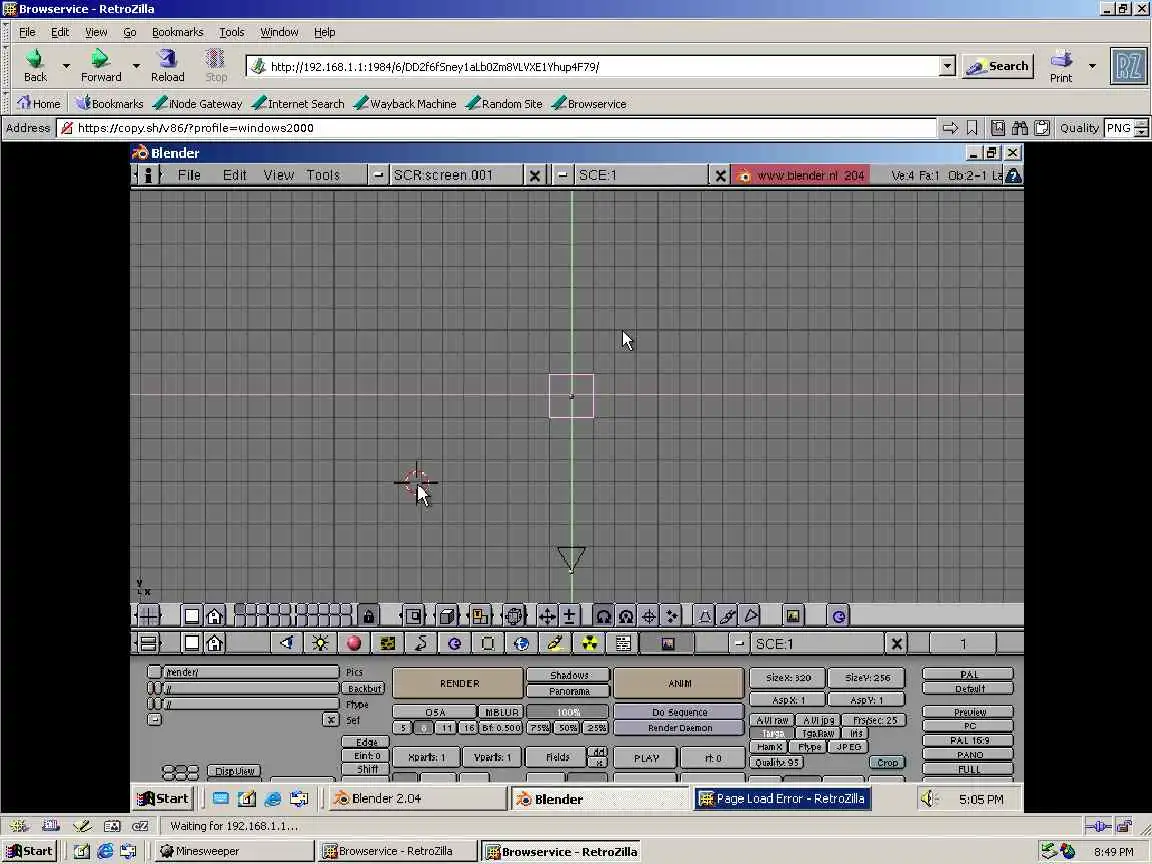Open the Edit buttons square icon

click(x=488, y=644)
